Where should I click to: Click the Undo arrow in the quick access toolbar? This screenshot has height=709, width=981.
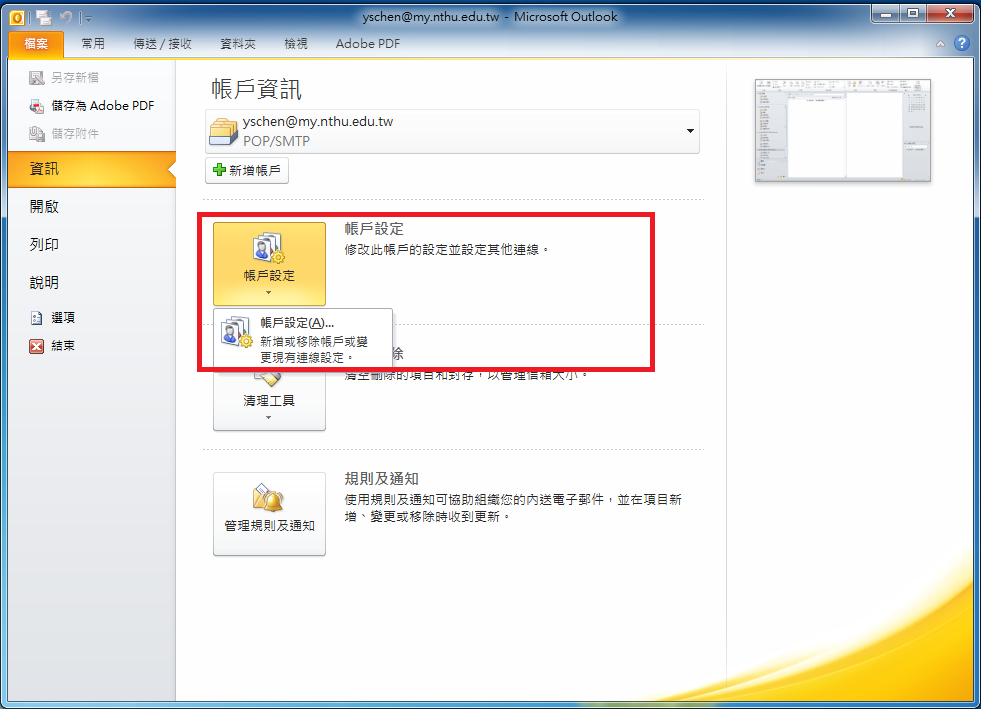65,16
